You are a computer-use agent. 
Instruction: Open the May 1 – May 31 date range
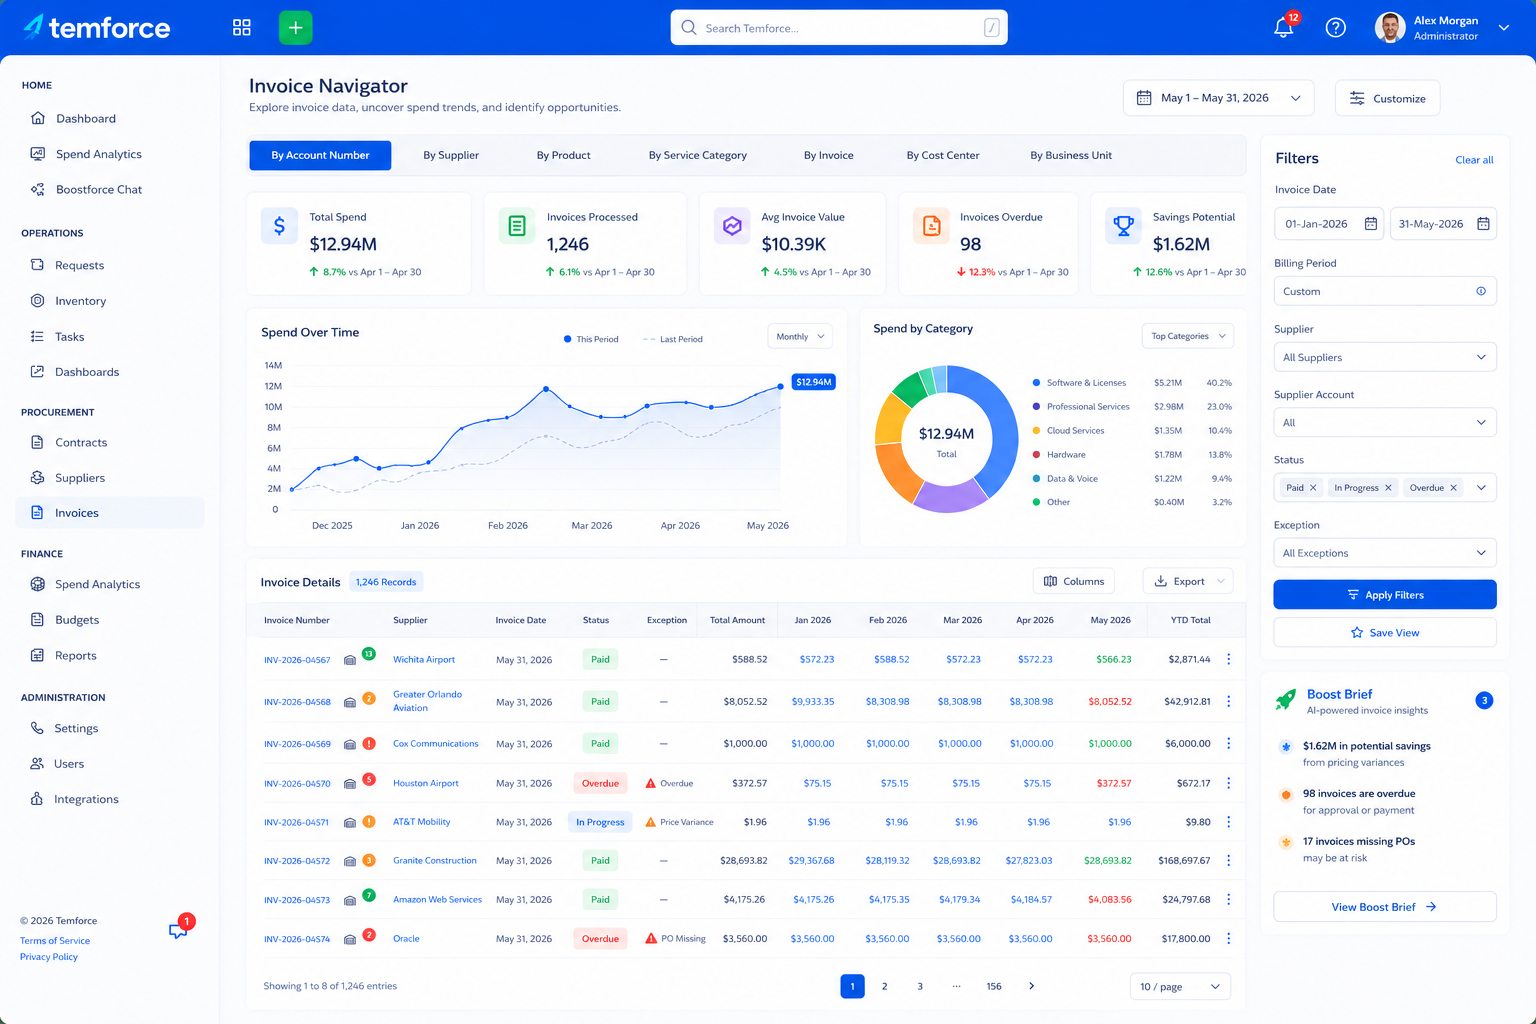pos(1219,98)
